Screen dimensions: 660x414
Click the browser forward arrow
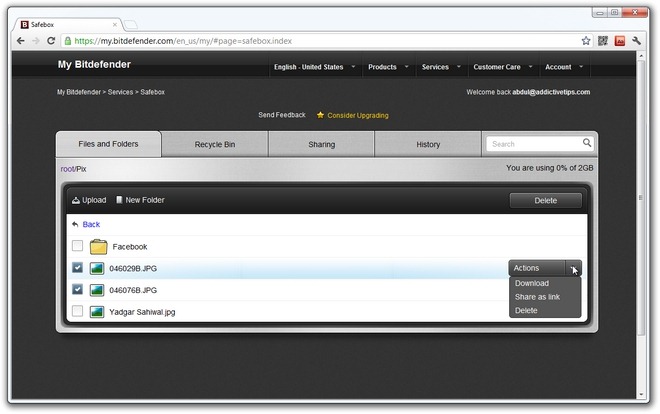pyautogui.click(x=36, y=41)
